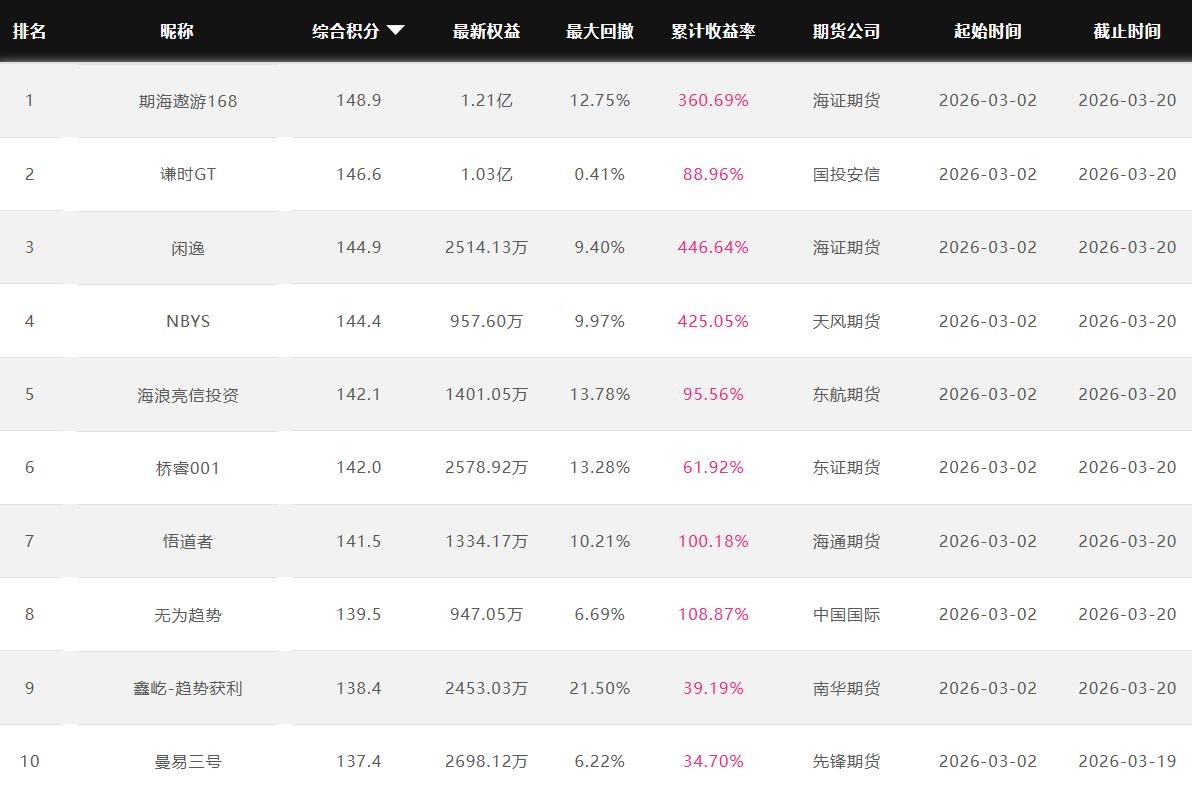The width and height of the screenshot is (1192, 795).
Task: Open trader 谦时GT profile
Action: (x=188, y=174)
